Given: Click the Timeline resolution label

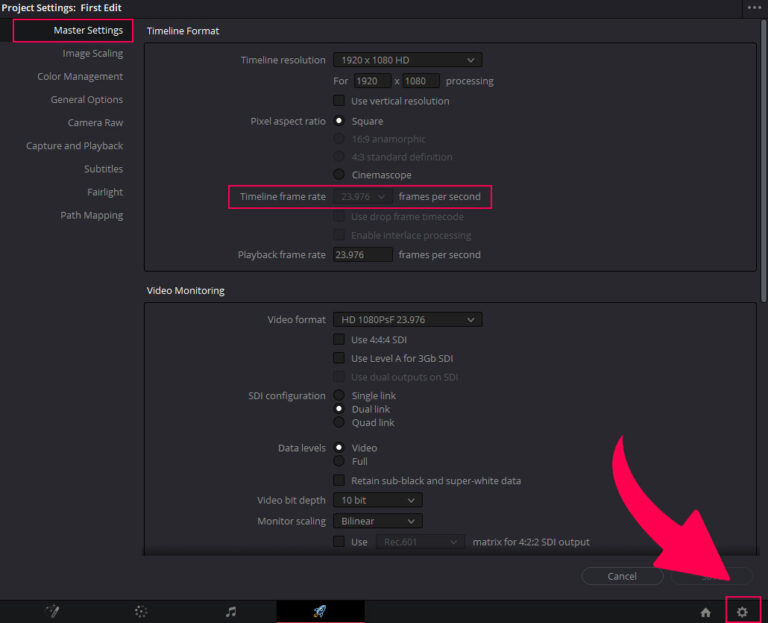Looking at the screenshot, I should coord(283,60).
